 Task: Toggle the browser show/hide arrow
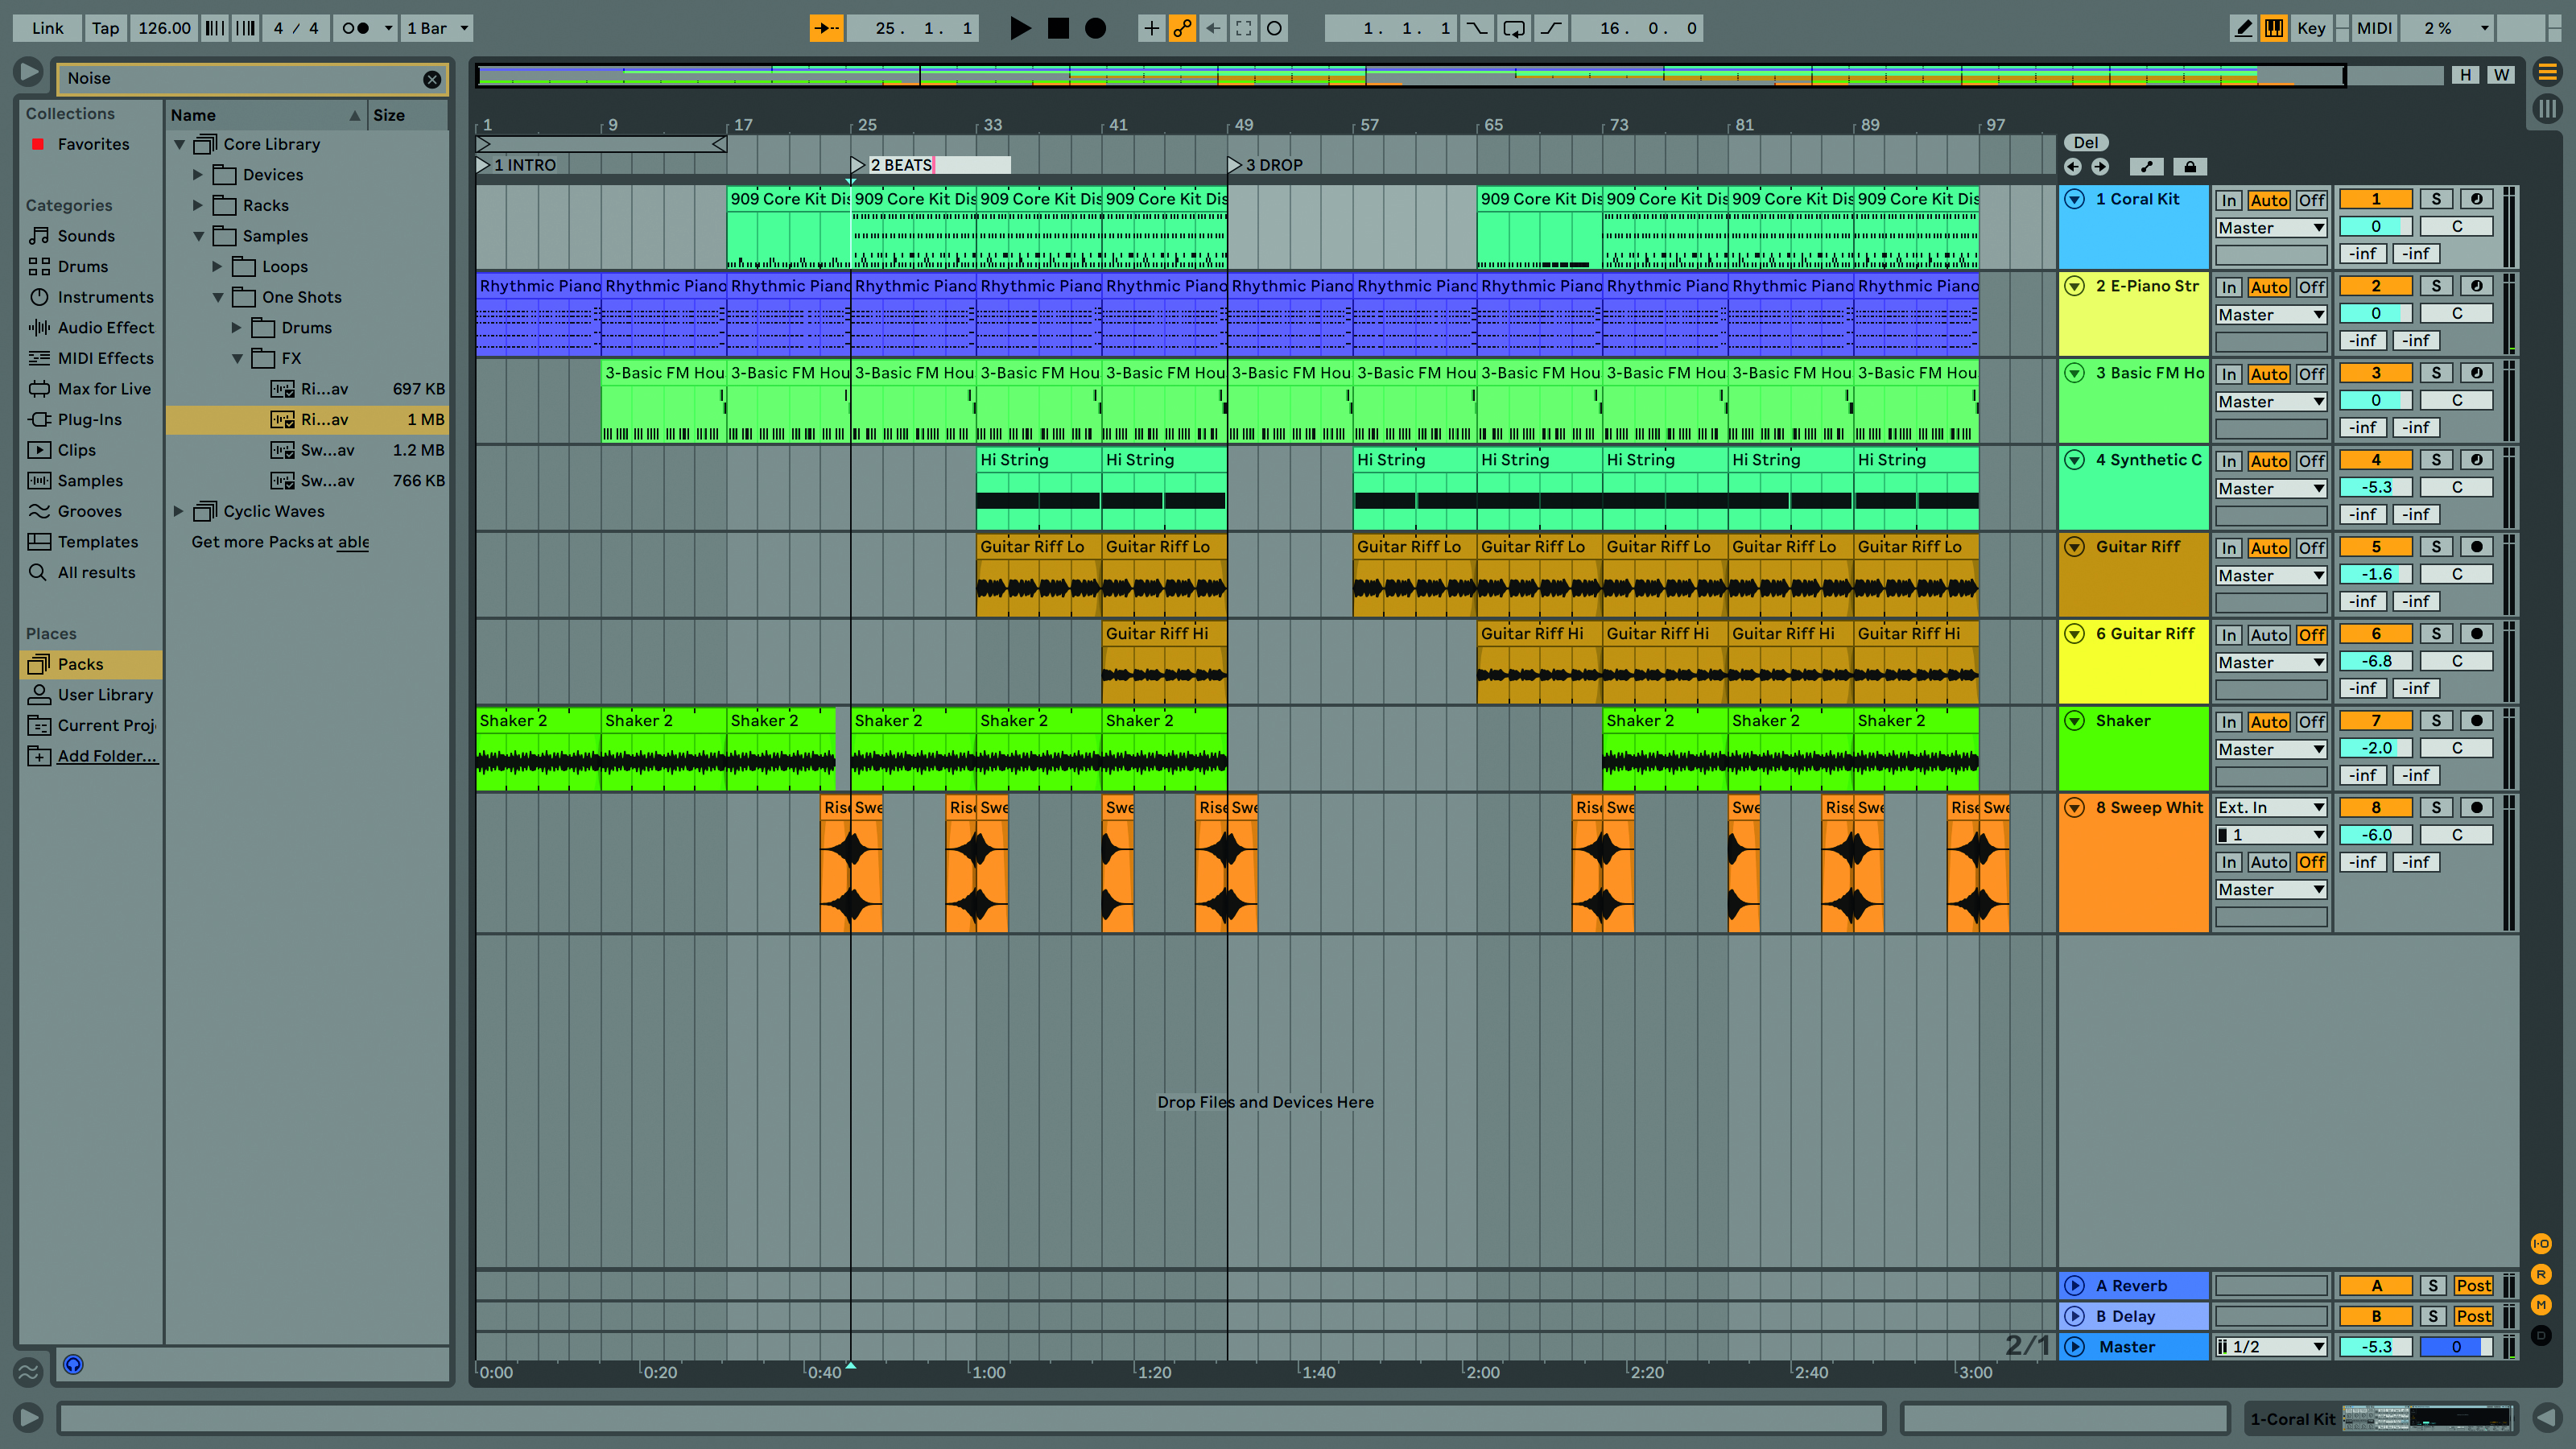point(28,72)
